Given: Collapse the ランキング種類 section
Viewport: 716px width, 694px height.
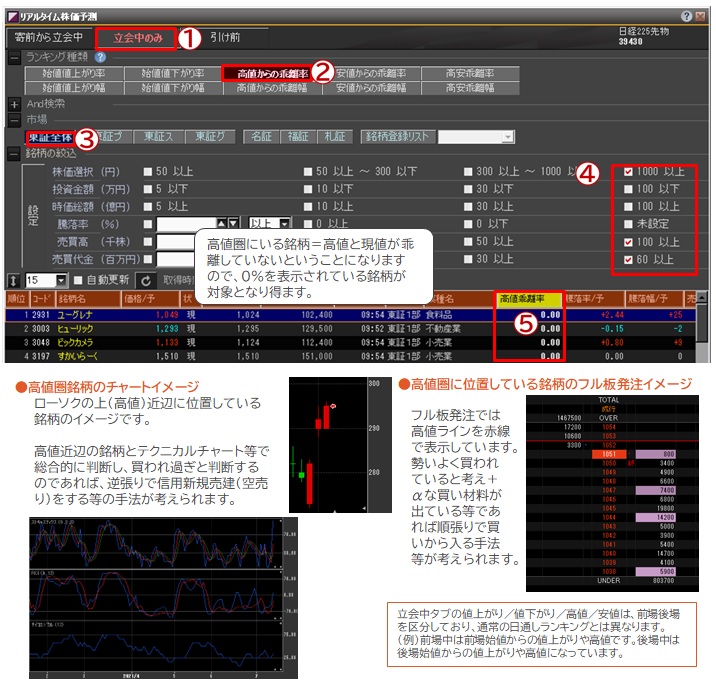Looking at the screenshot, I should (15, 58).
